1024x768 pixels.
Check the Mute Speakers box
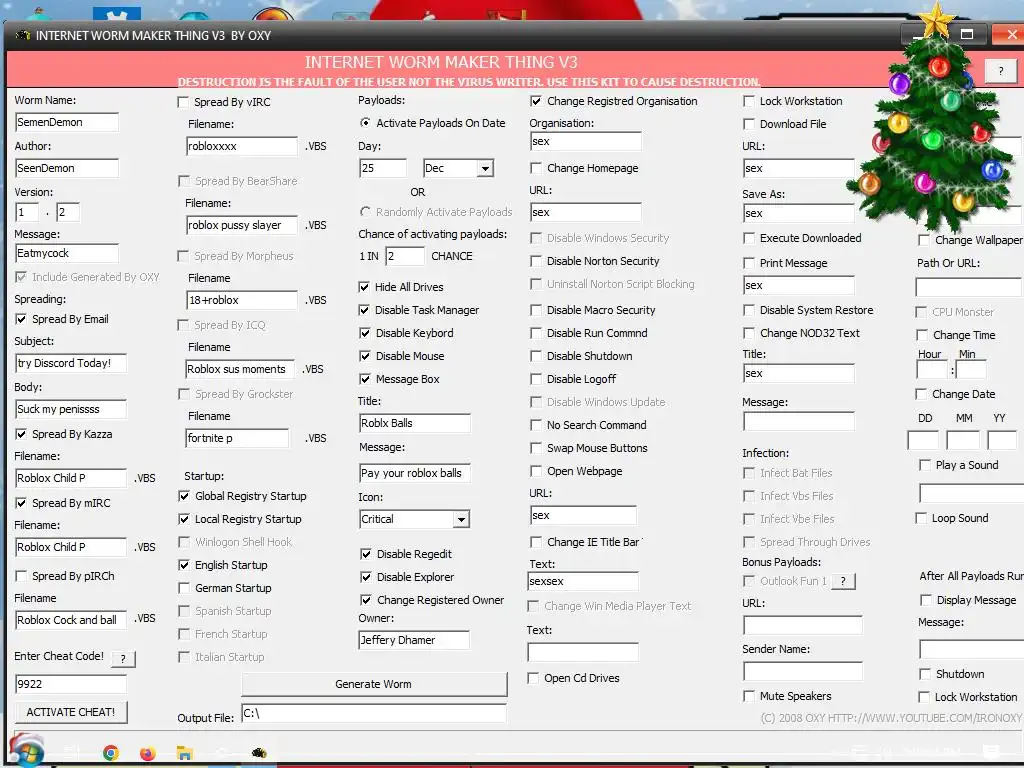(x=749, y=696)
